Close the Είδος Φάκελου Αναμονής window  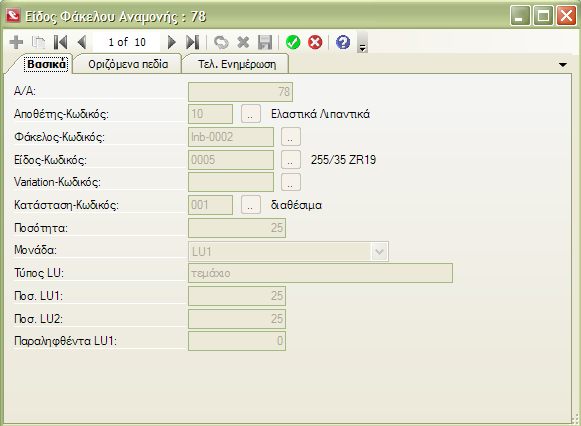tap(566, 16)
